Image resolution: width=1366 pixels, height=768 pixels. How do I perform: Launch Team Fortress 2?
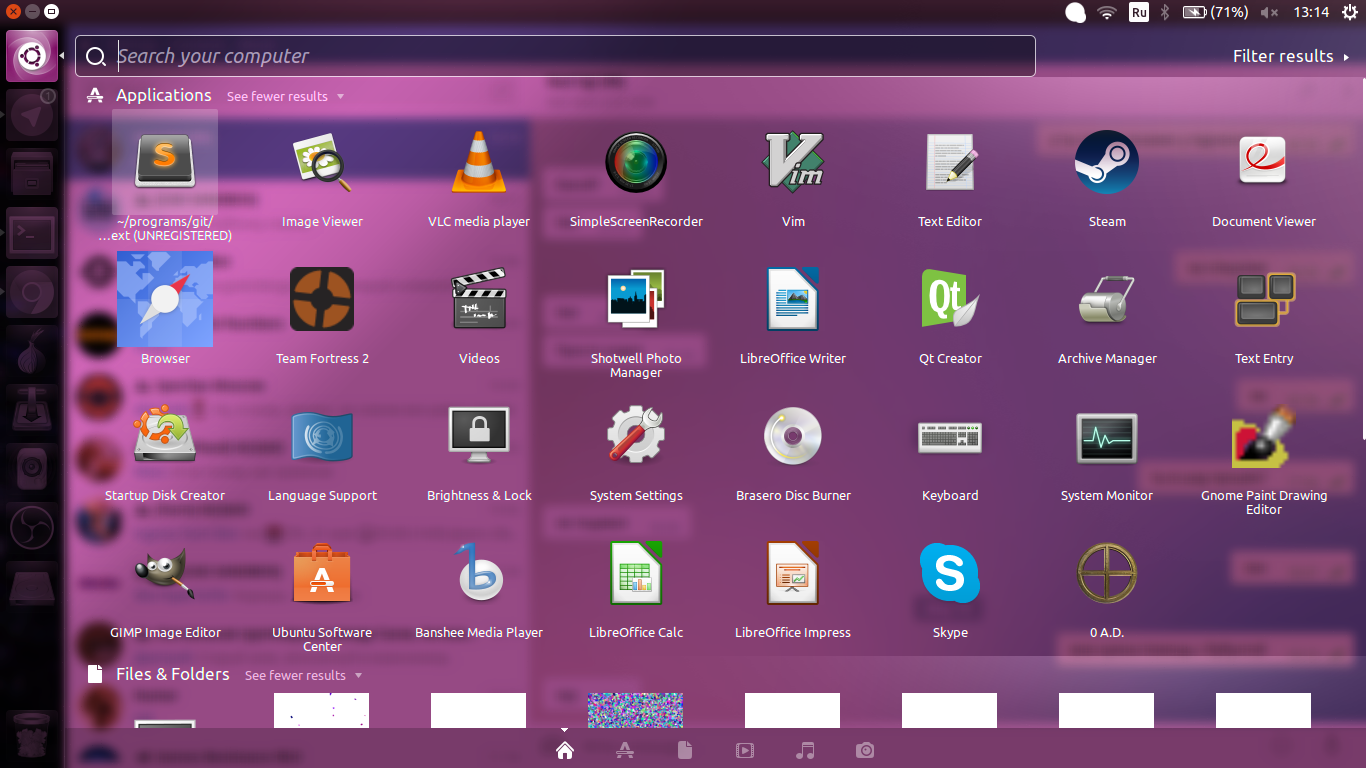coord(322,298)
